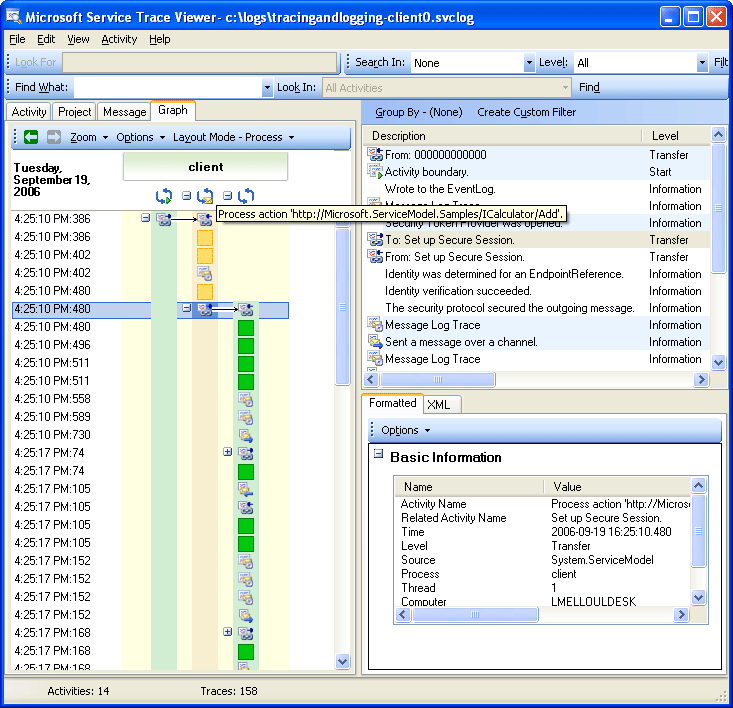Expand the collapsed node at 4:25:17 PM:74
Image resolution: width=733 pixels, height=708 pixels.
point(228,453)
